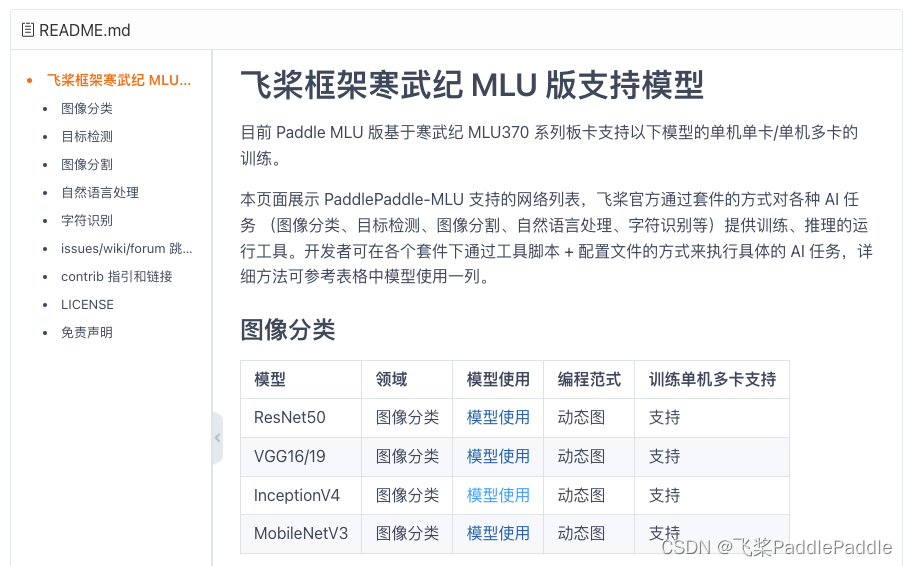907x566 pixels.
Task: Click 动态图 cell in VGG16/19 row
Action: [589, 457]
